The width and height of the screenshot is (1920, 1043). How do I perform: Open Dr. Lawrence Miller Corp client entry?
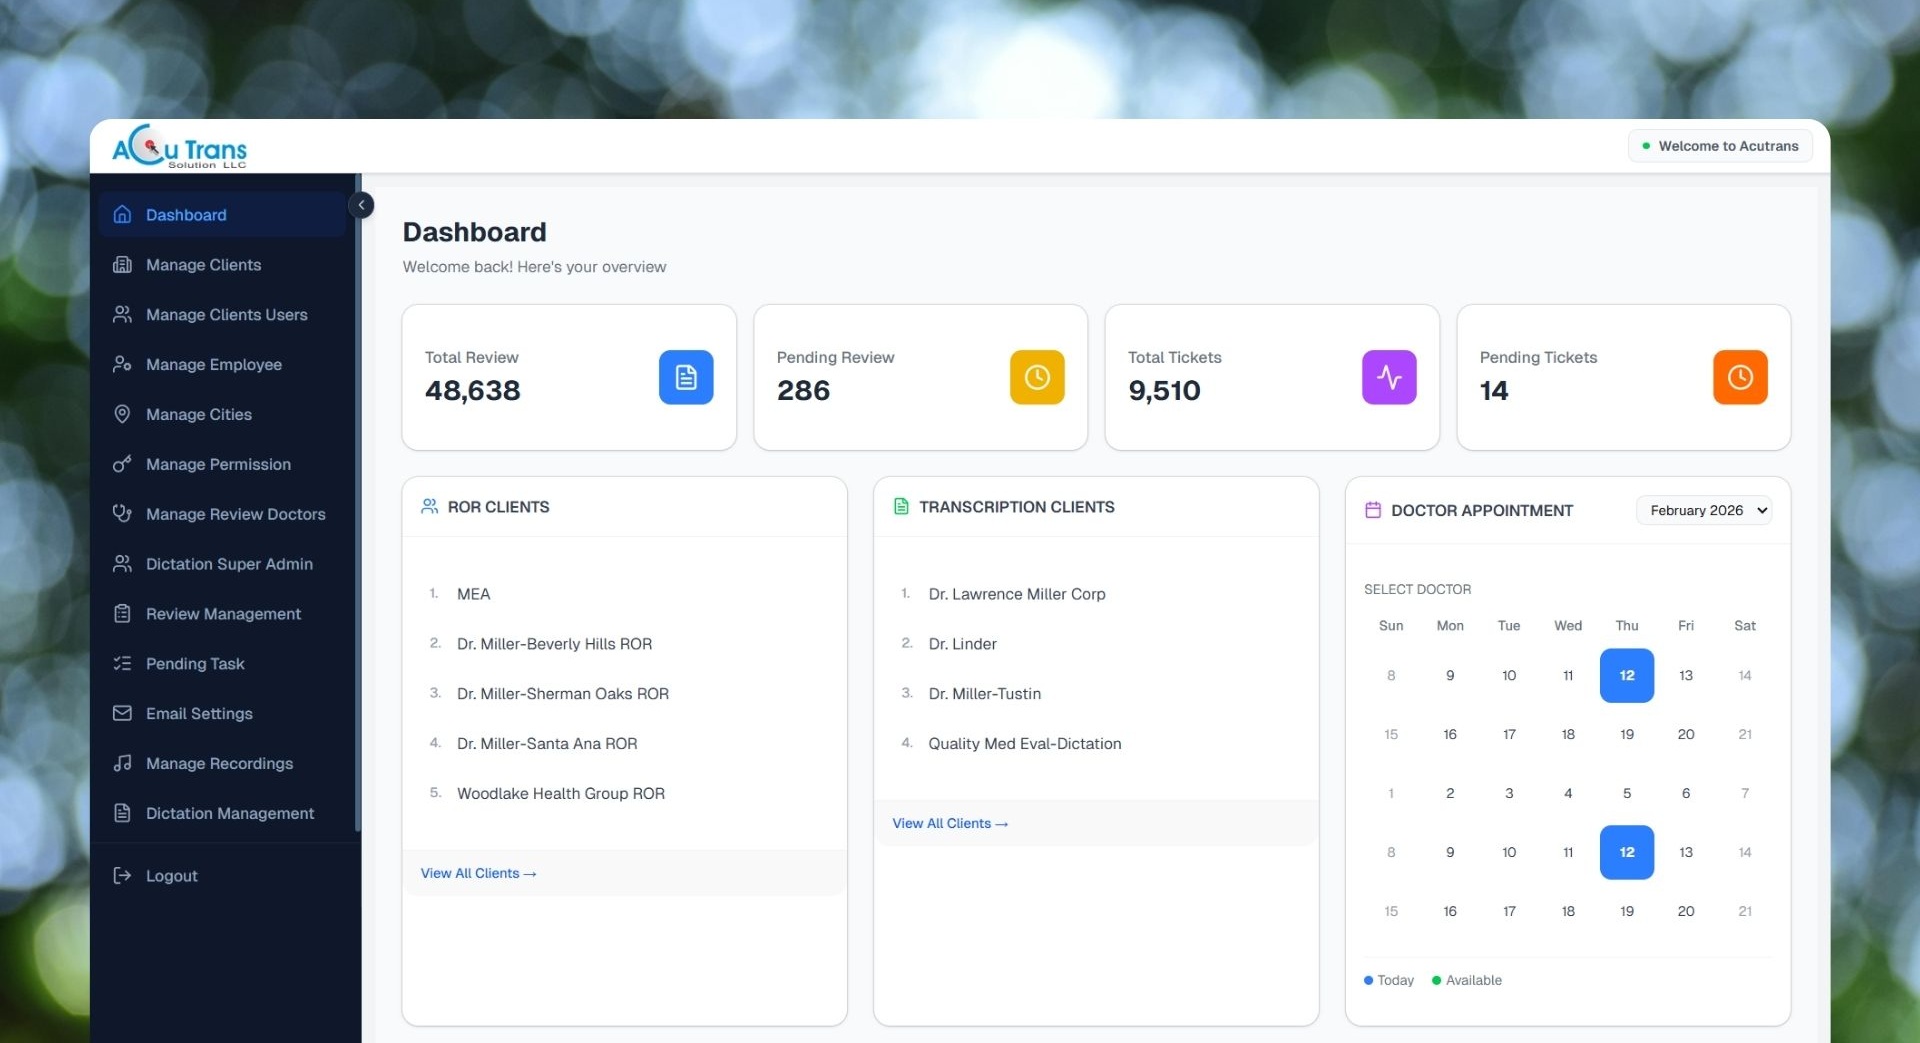click(x=1017, y=594)
